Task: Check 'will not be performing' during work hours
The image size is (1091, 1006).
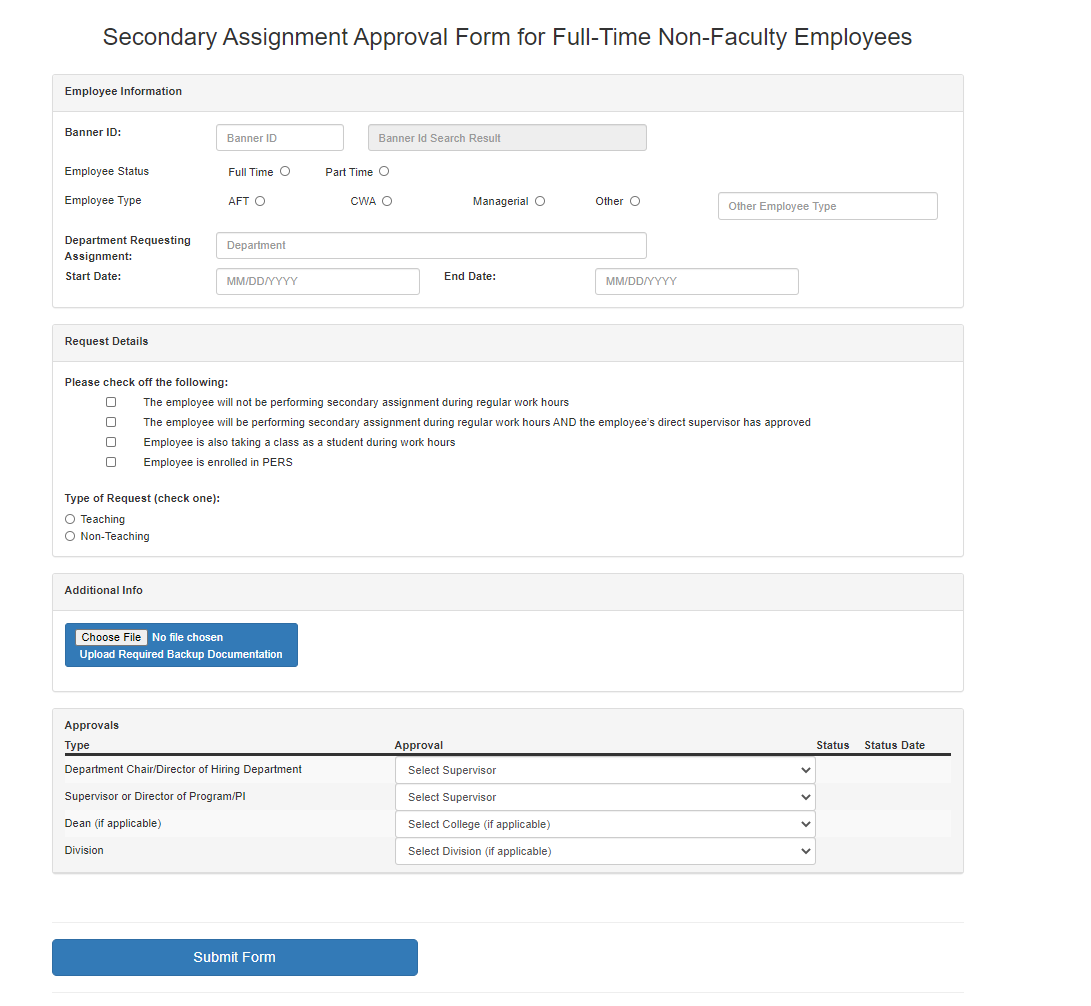Action: click(x=111, y=402)
